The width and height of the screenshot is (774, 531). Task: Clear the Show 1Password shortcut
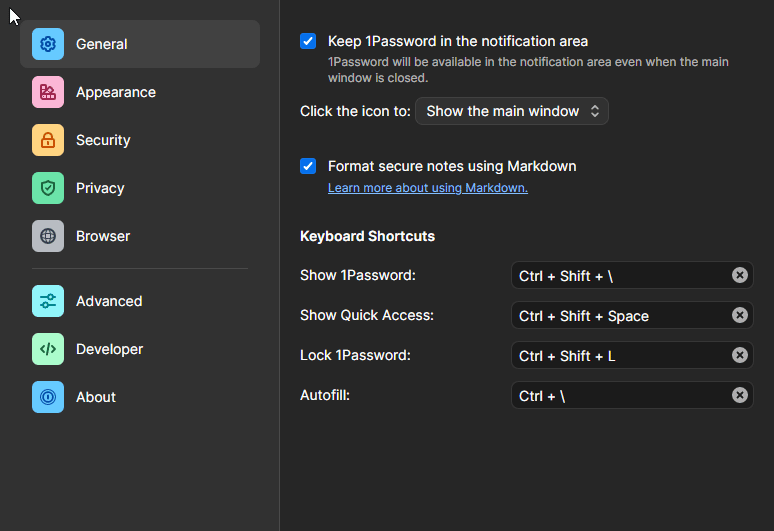point(739,275)
